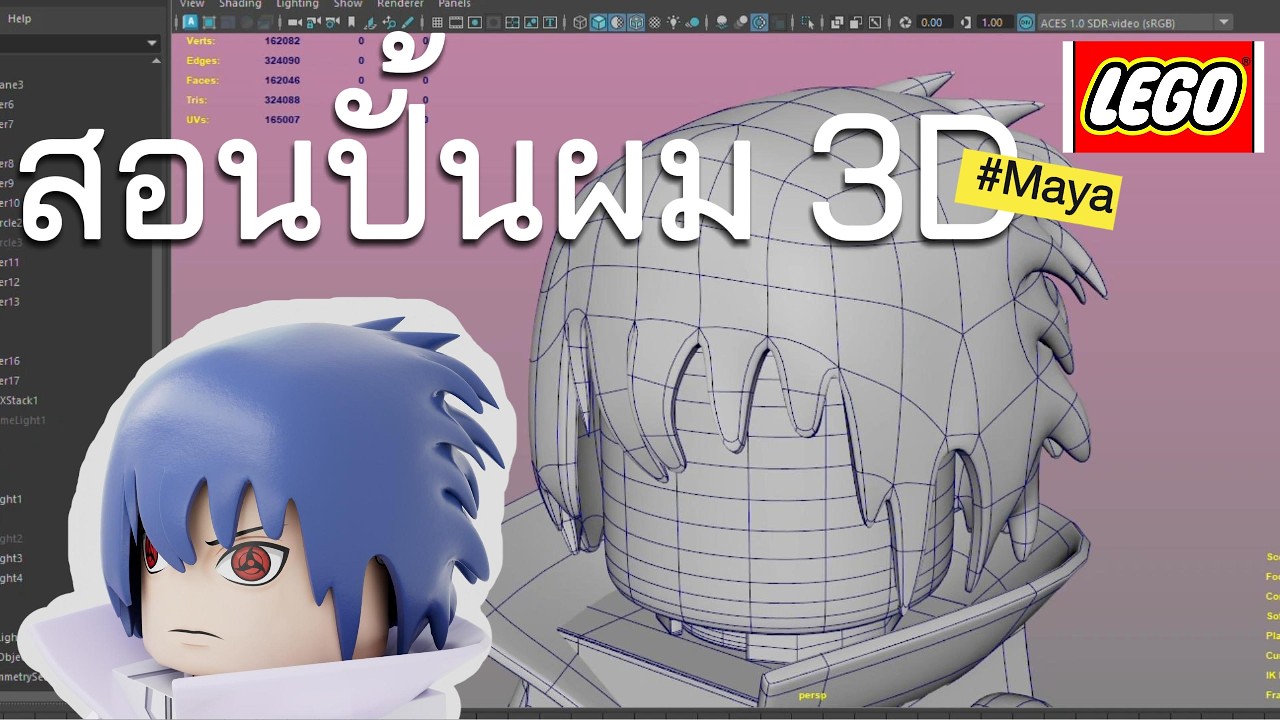Click the arrow of the view transform dropdown
This screenshot has width=1280, height=720.
[x=1224, y=22]
